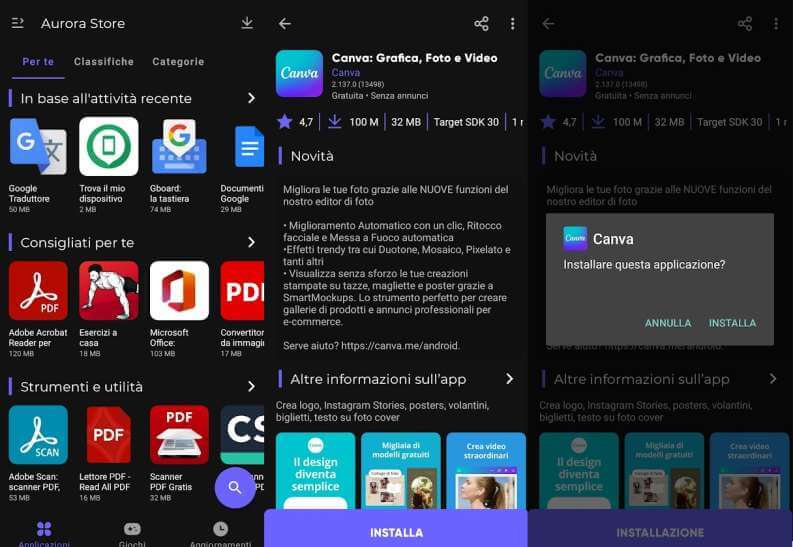This screenshot has width=793, height=547.
Task: Tap the Canva logo in middle panel
Action: tap(299, 73)
